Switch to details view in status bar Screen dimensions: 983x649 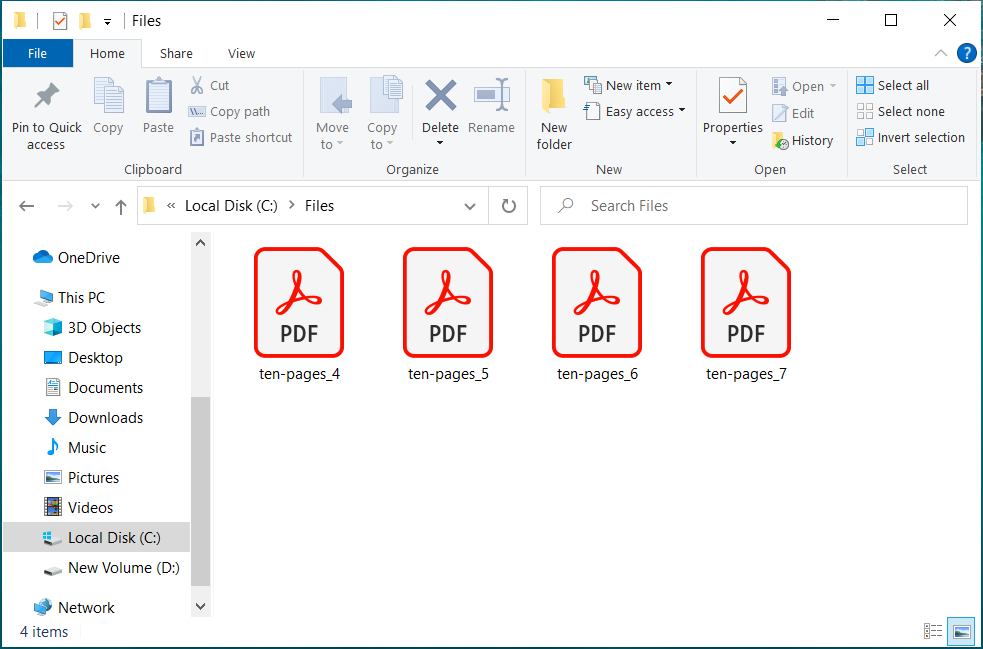coord(933,631)
